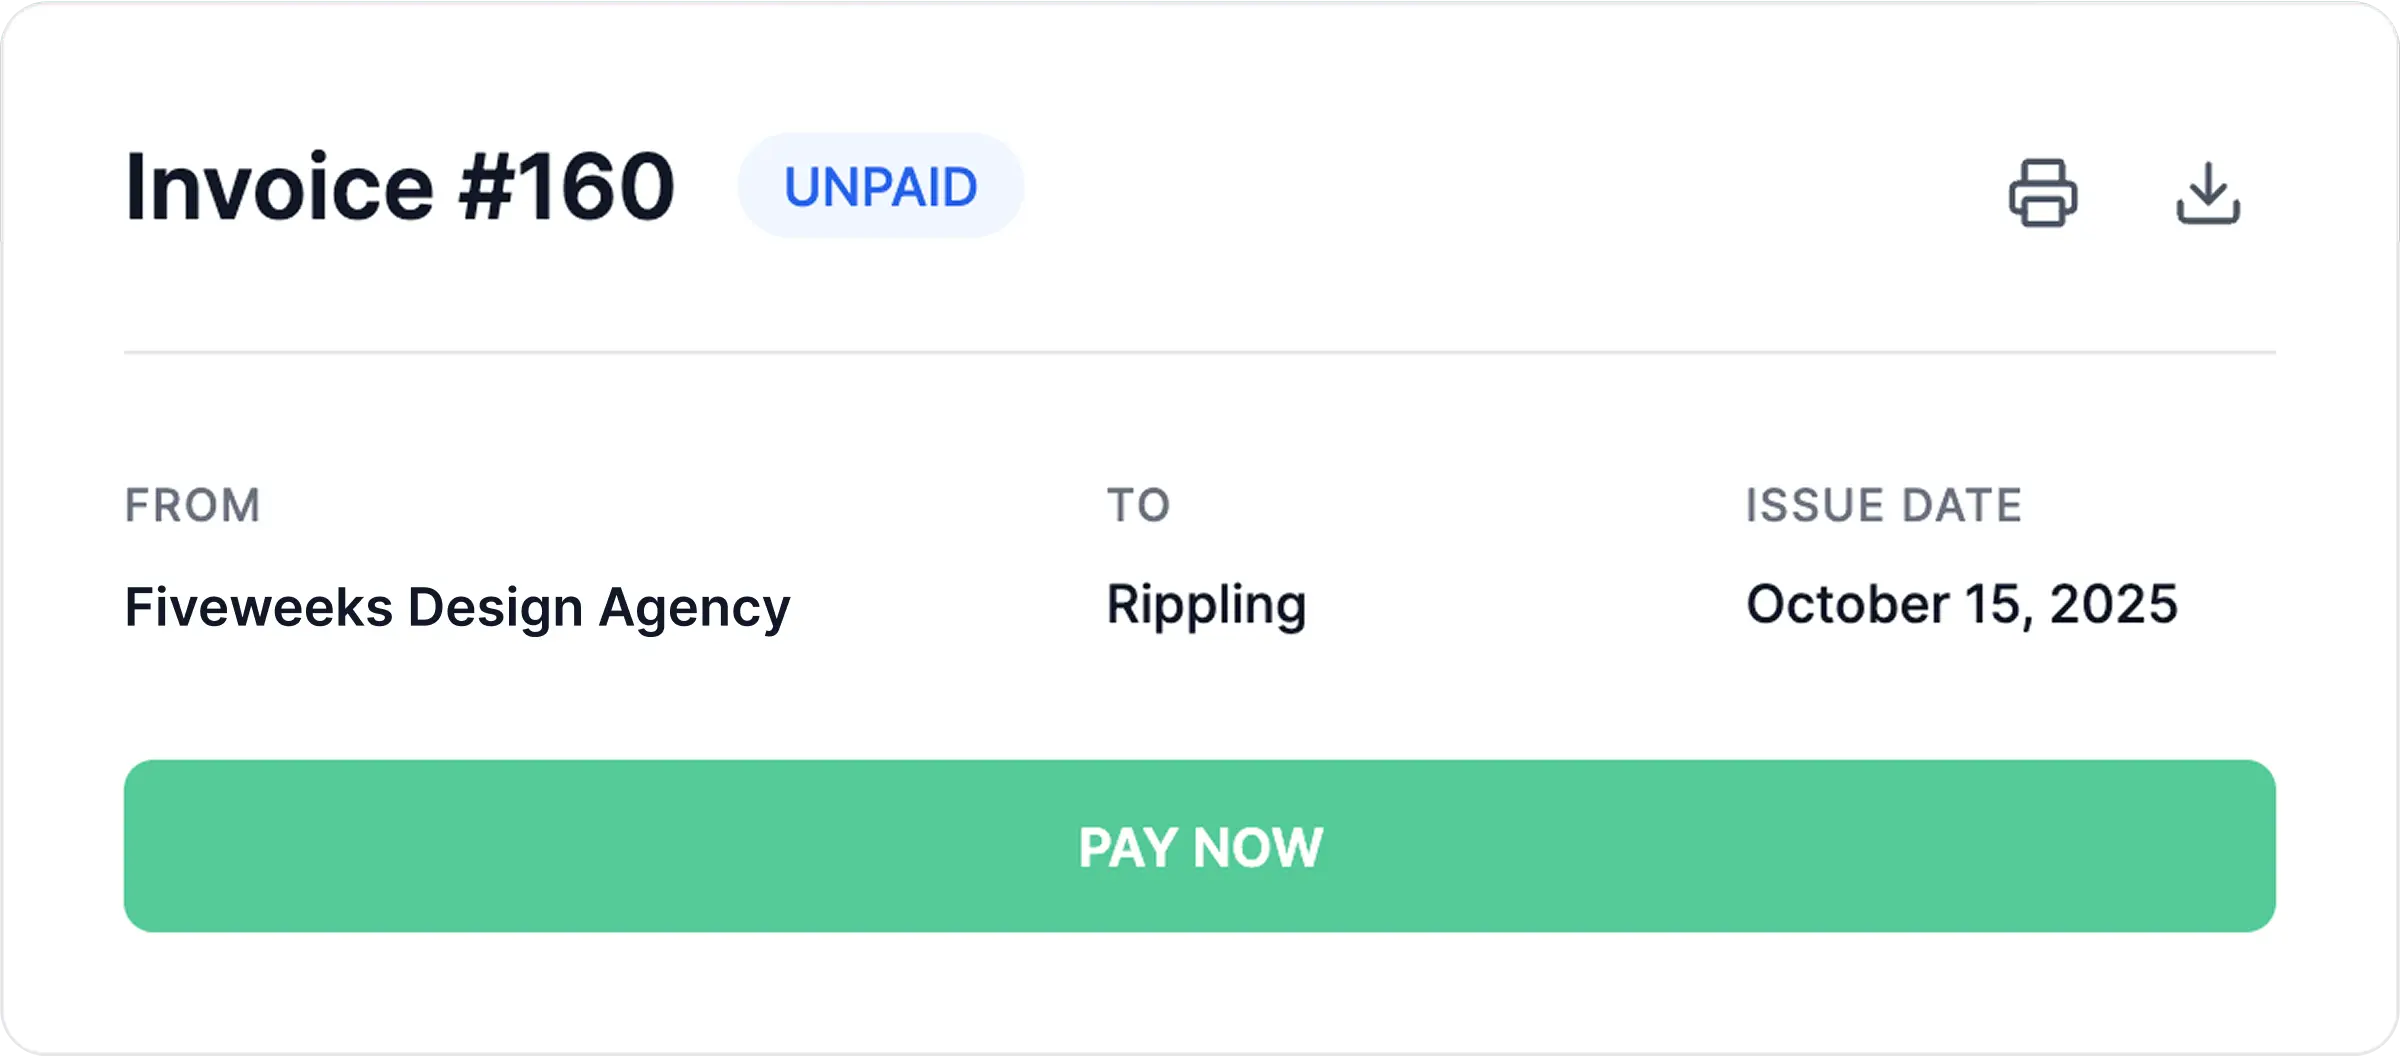Screen dimensions: 2400x1056
Task: Download the invoice using the download icon
Action: (2208, 192)
